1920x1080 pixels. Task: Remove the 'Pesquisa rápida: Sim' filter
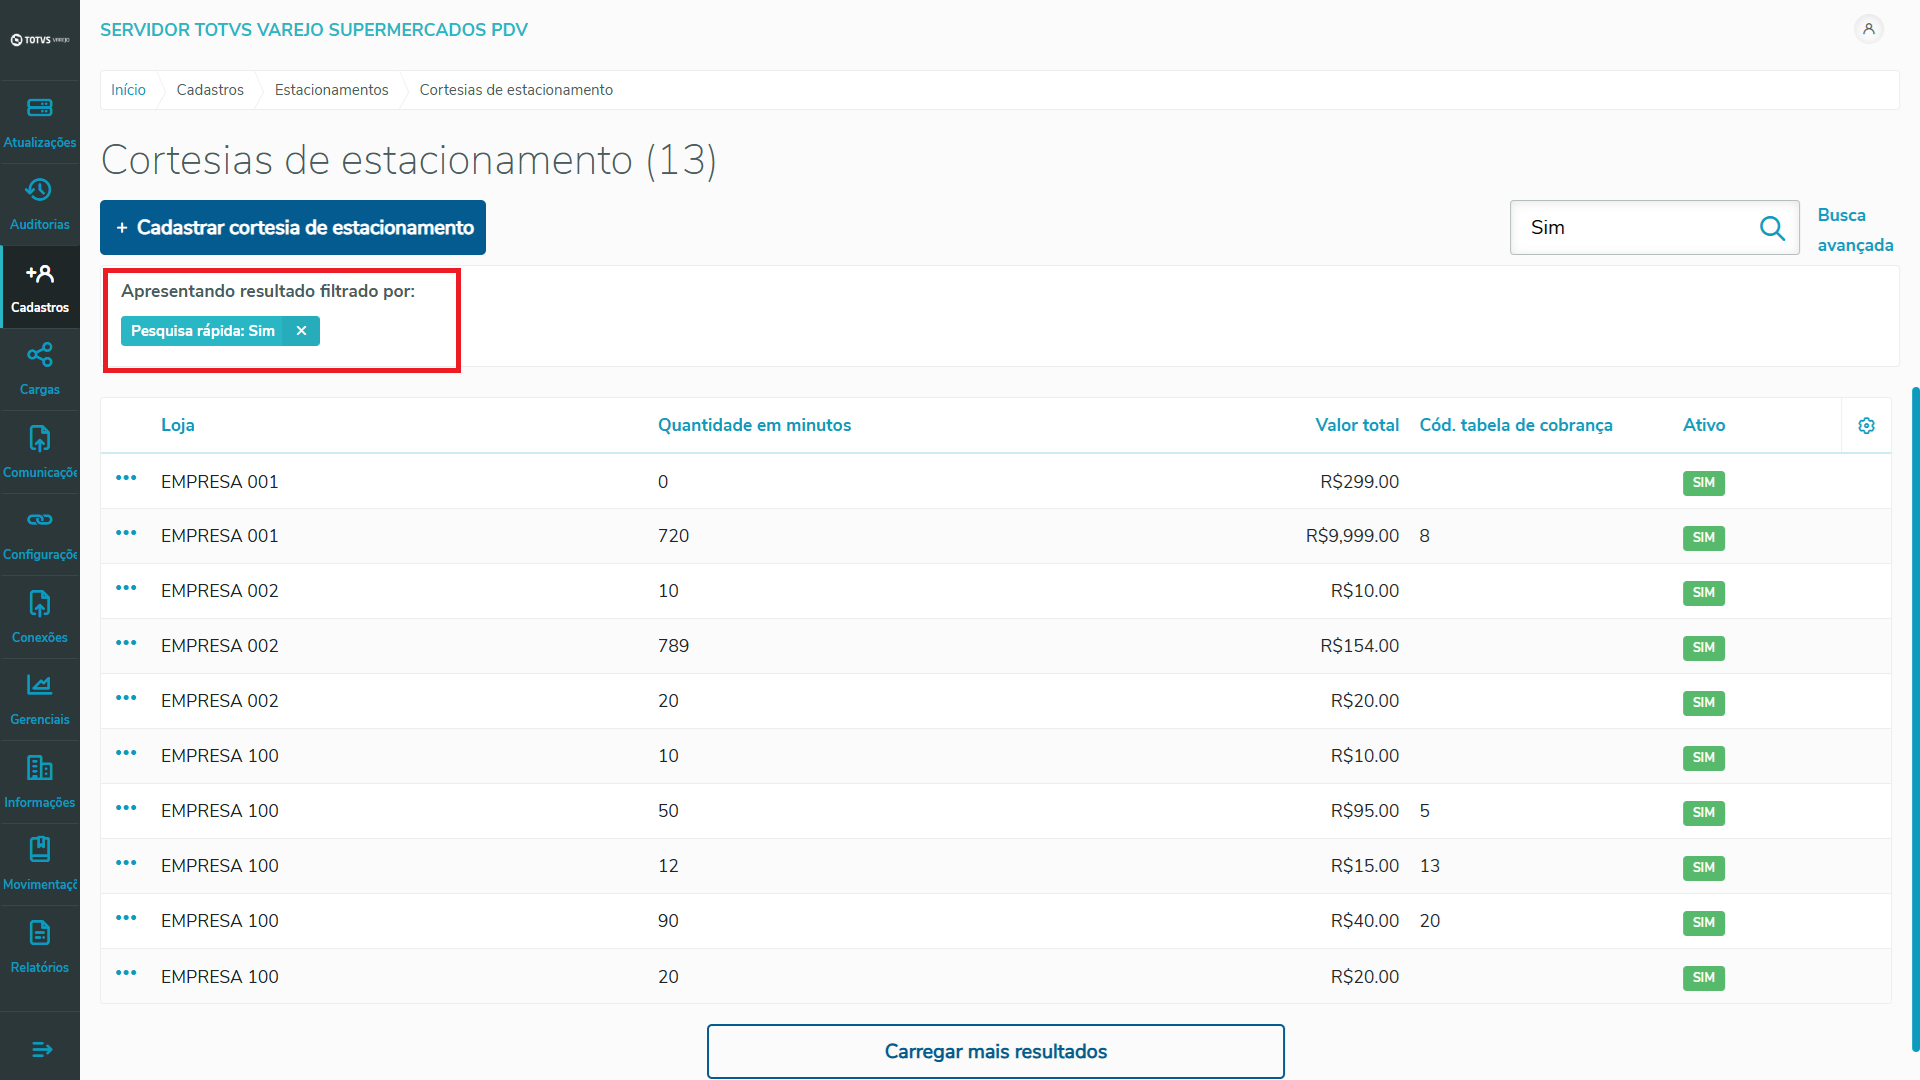click(301, 331)
